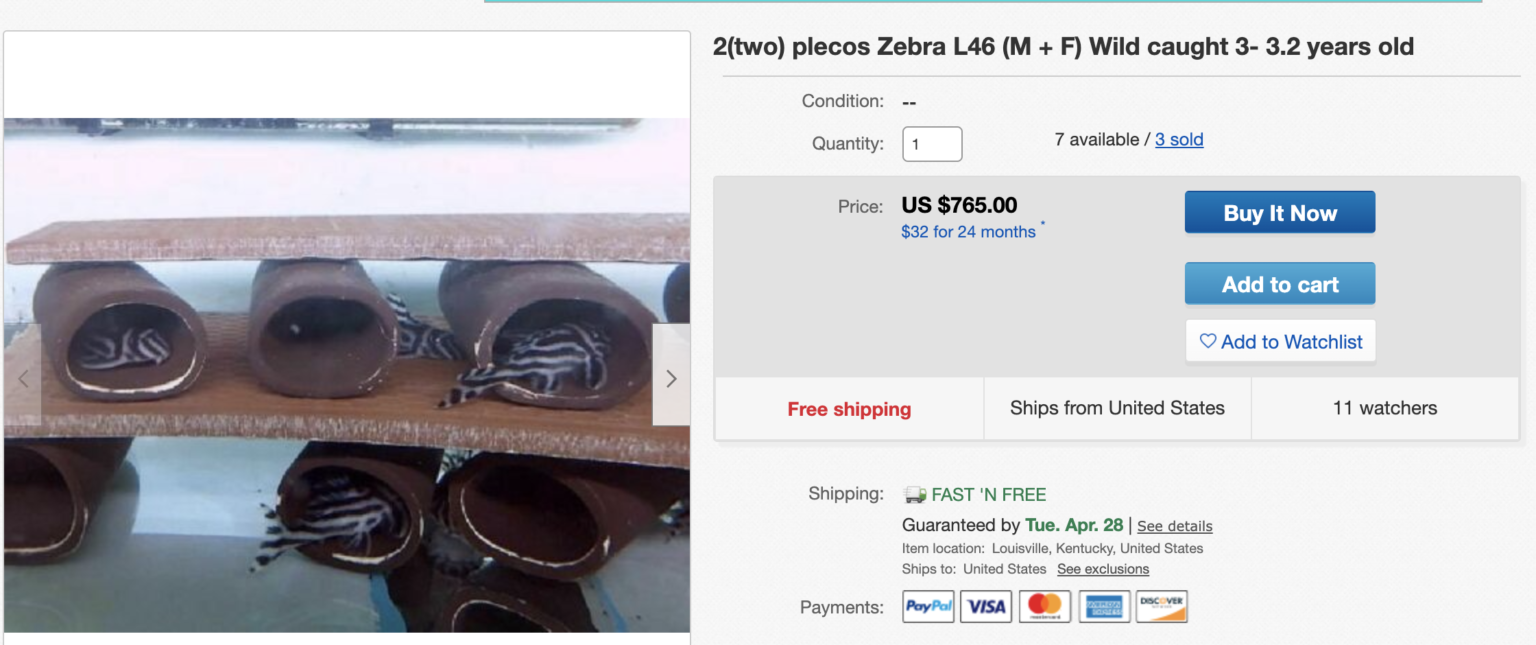Click the American Express card icon
The image size is (1536, 645).
click(x=1104, y=607)
